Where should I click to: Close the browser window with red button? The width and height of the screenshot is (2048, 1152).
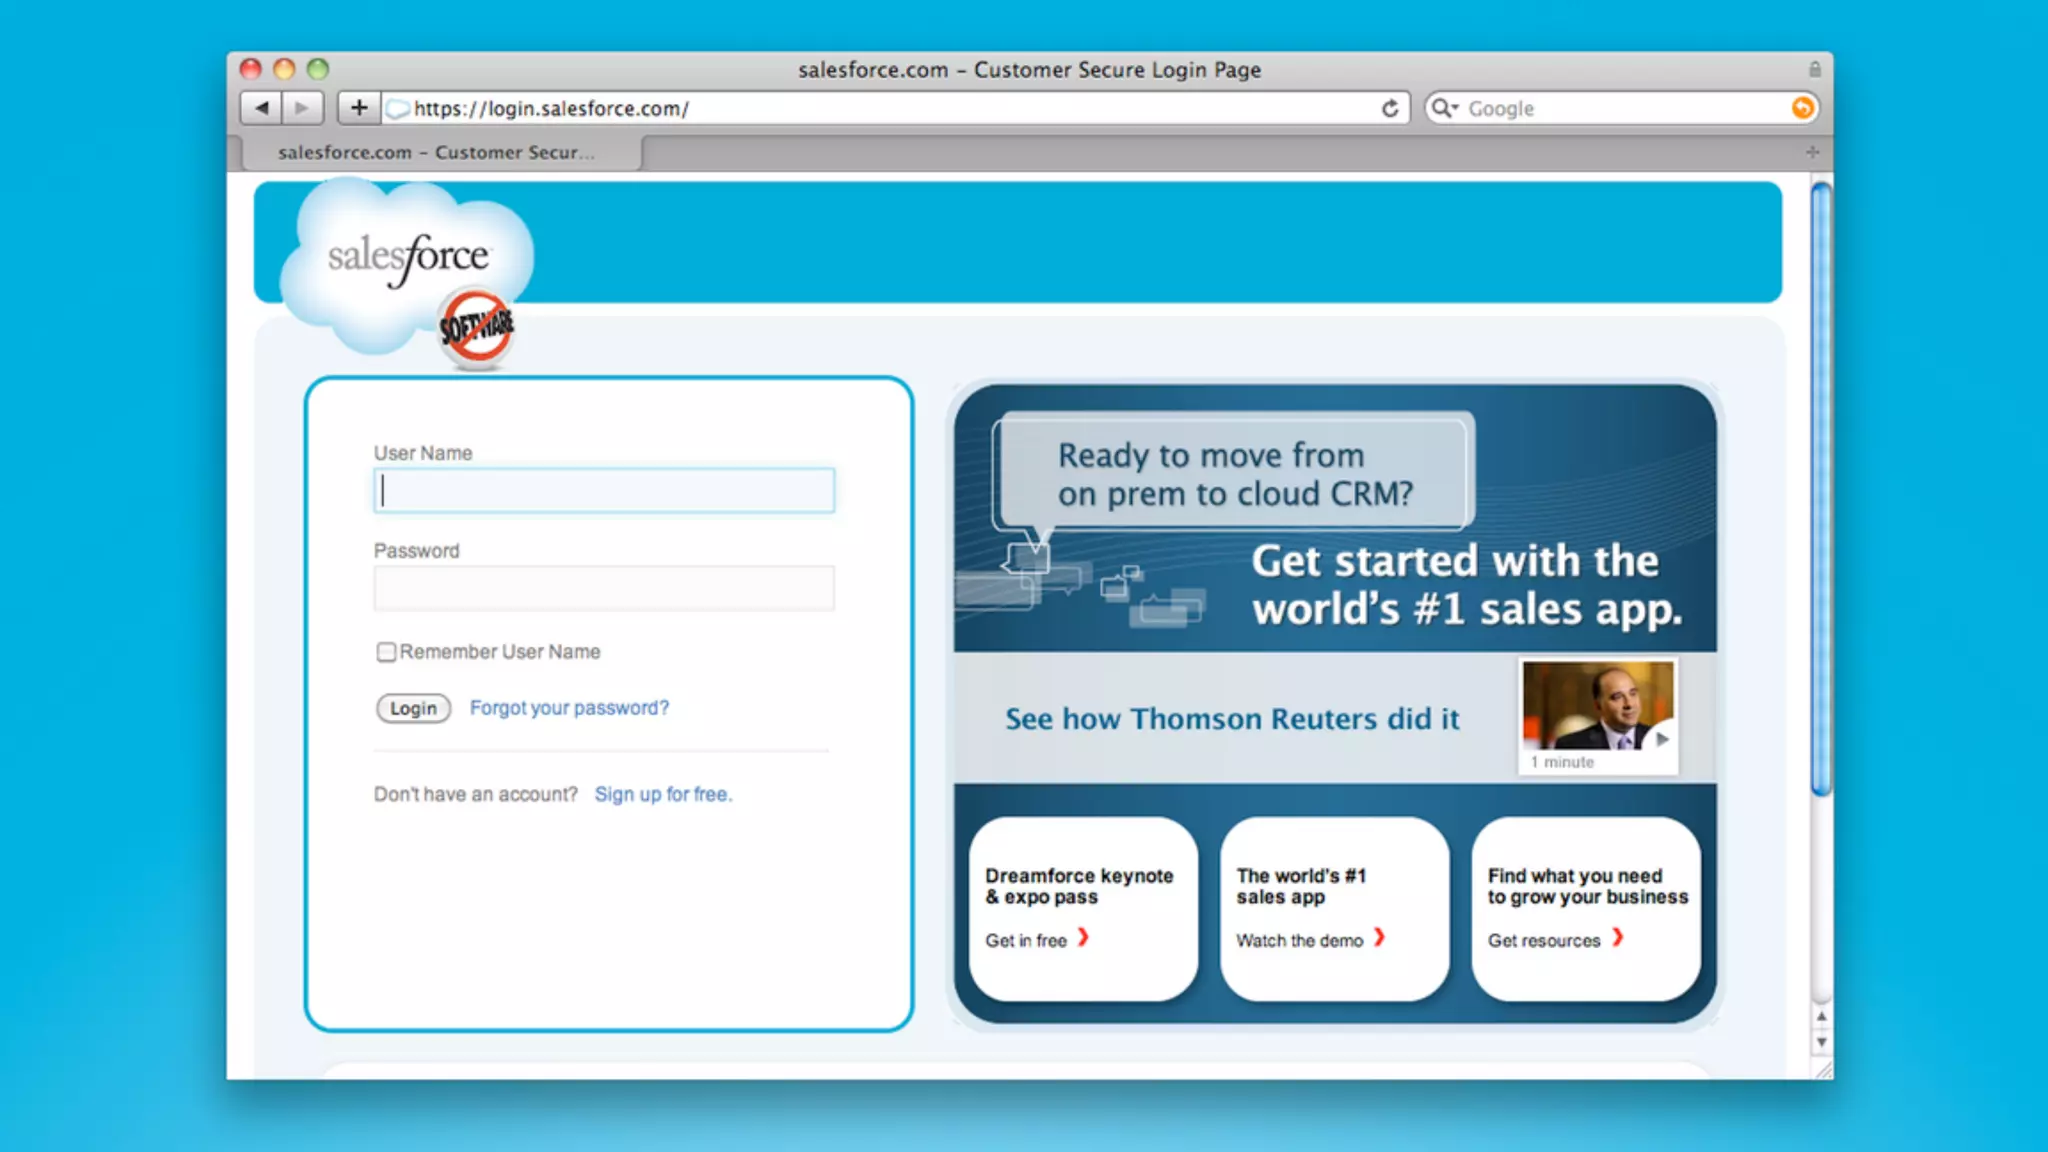tap(250, 68)
